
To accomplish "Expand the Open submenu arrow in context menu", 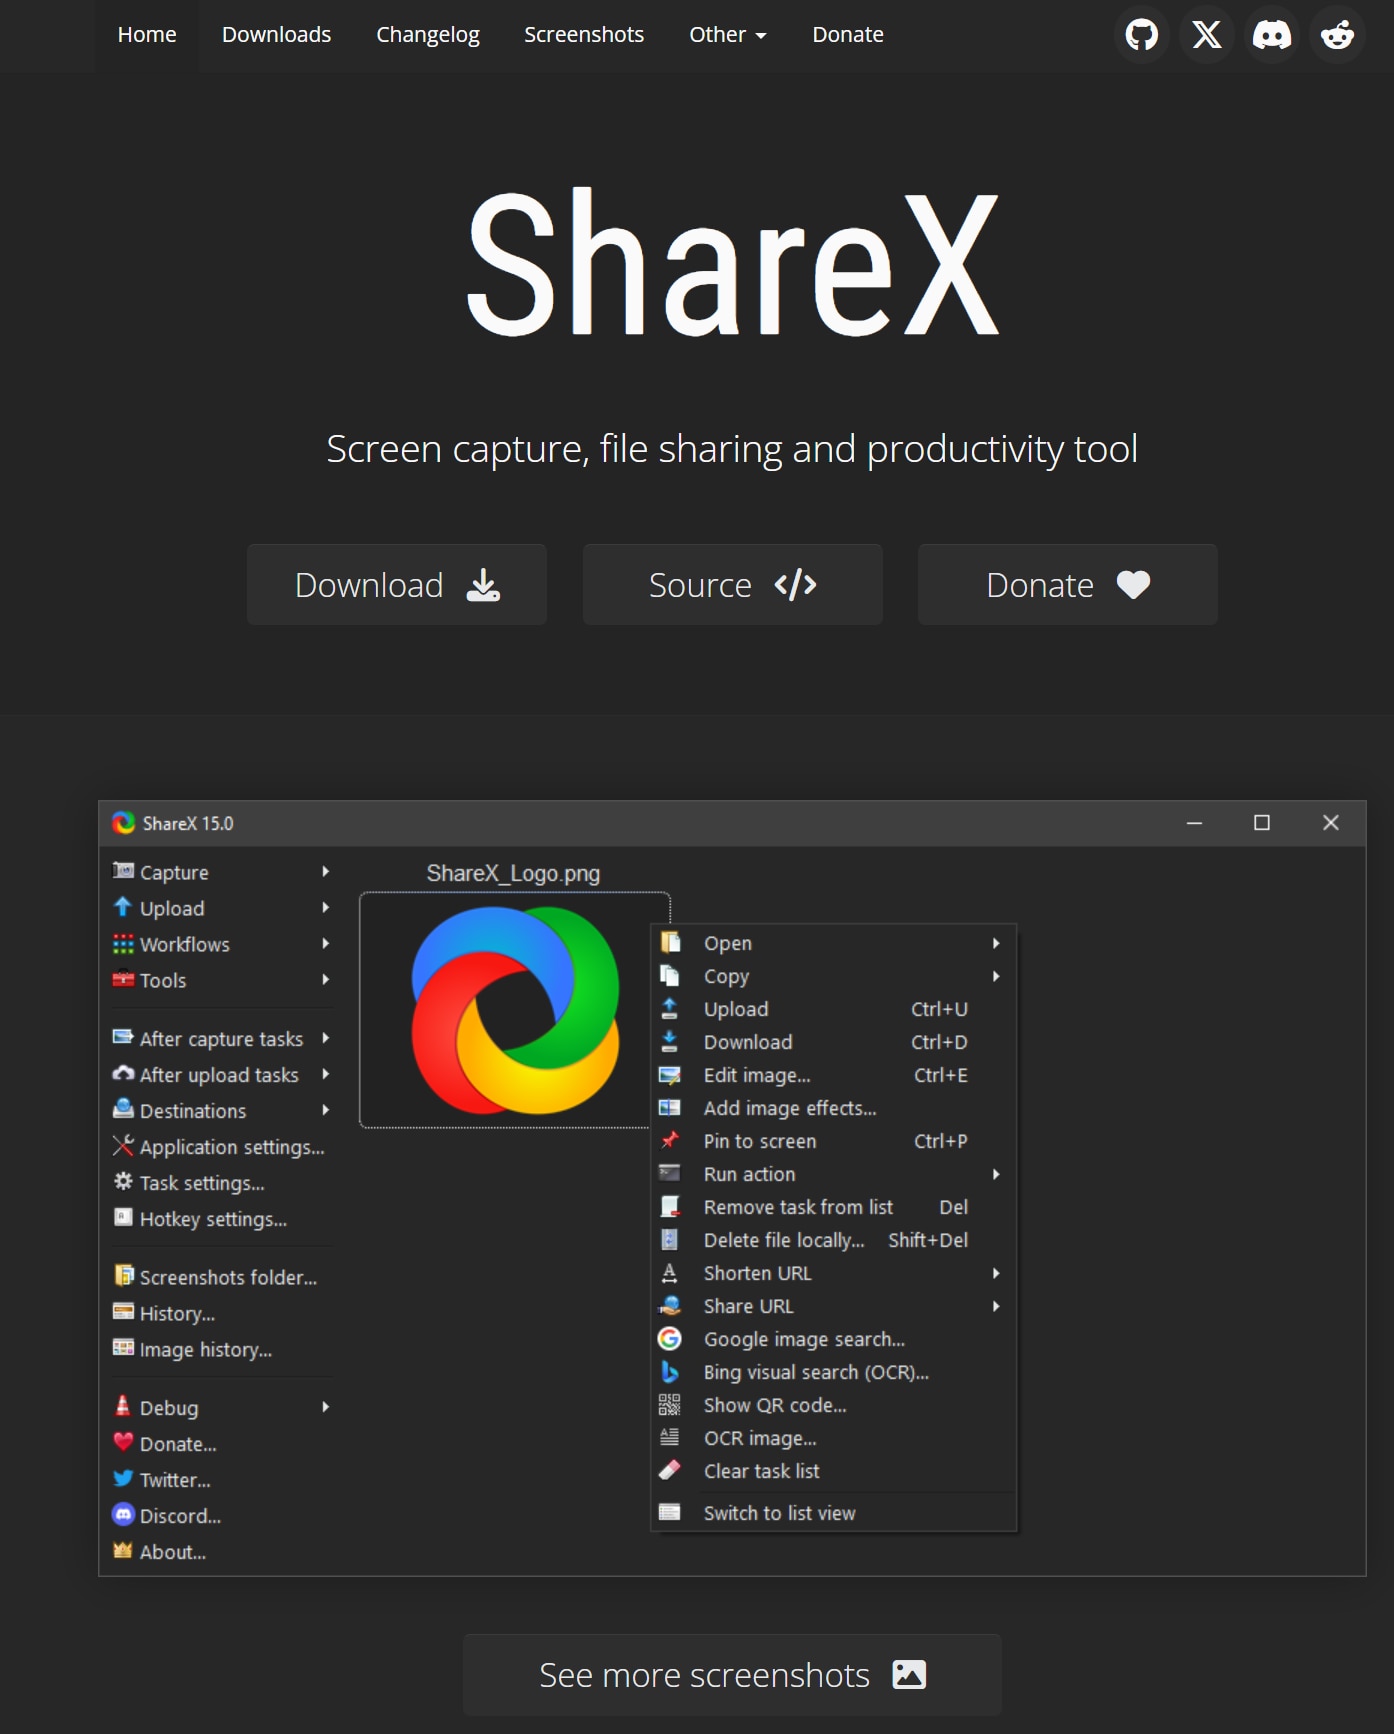I will 996,942.
